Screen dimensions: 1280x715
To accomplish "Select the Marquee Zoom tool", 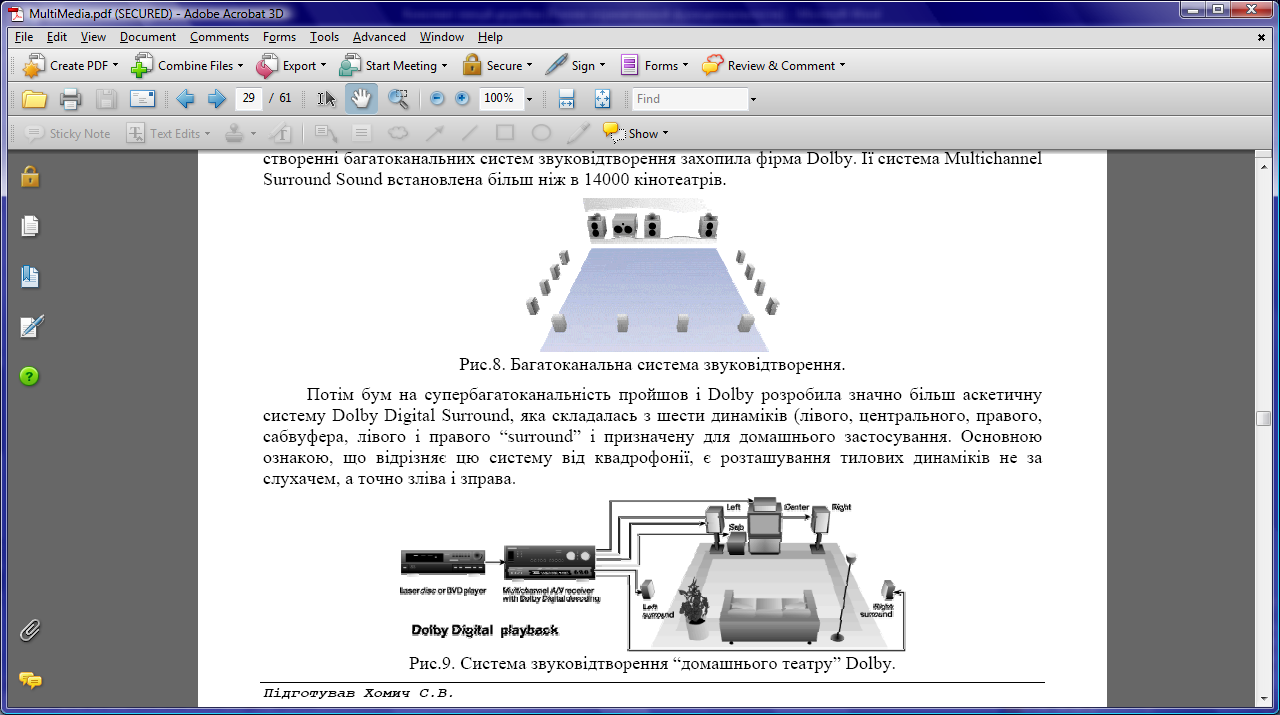I will (398, 98).
